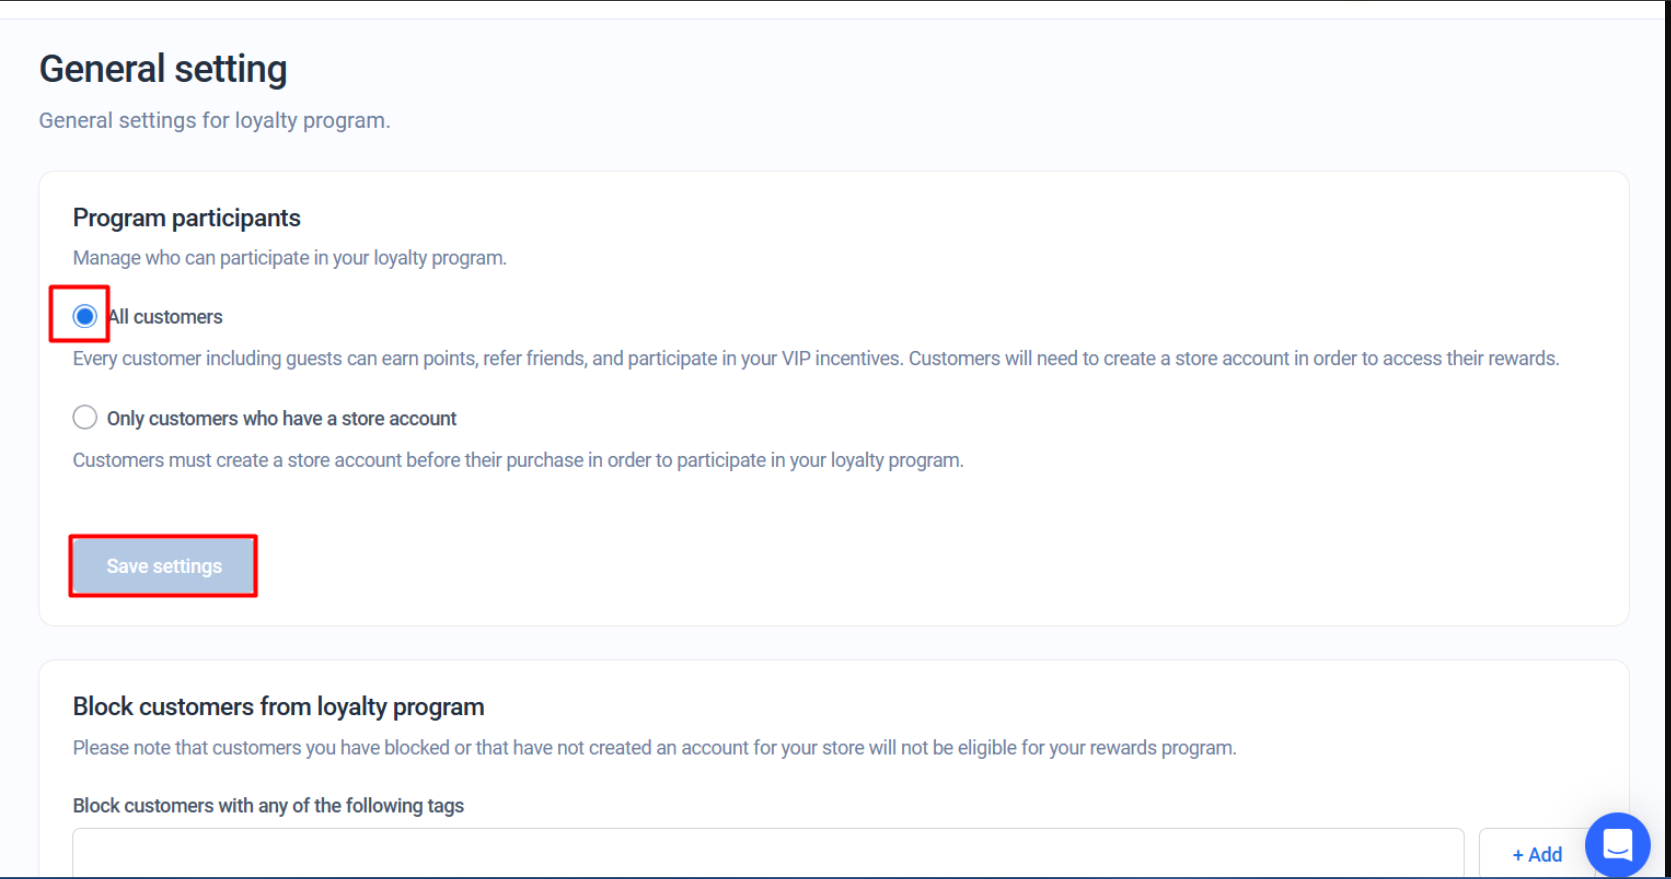Click Block customers from loyalty program heading

click(x=278, y=707)
